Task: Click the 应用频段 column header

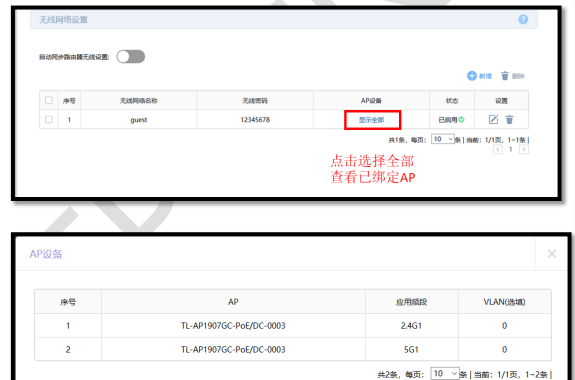Action: click(411, 302)
